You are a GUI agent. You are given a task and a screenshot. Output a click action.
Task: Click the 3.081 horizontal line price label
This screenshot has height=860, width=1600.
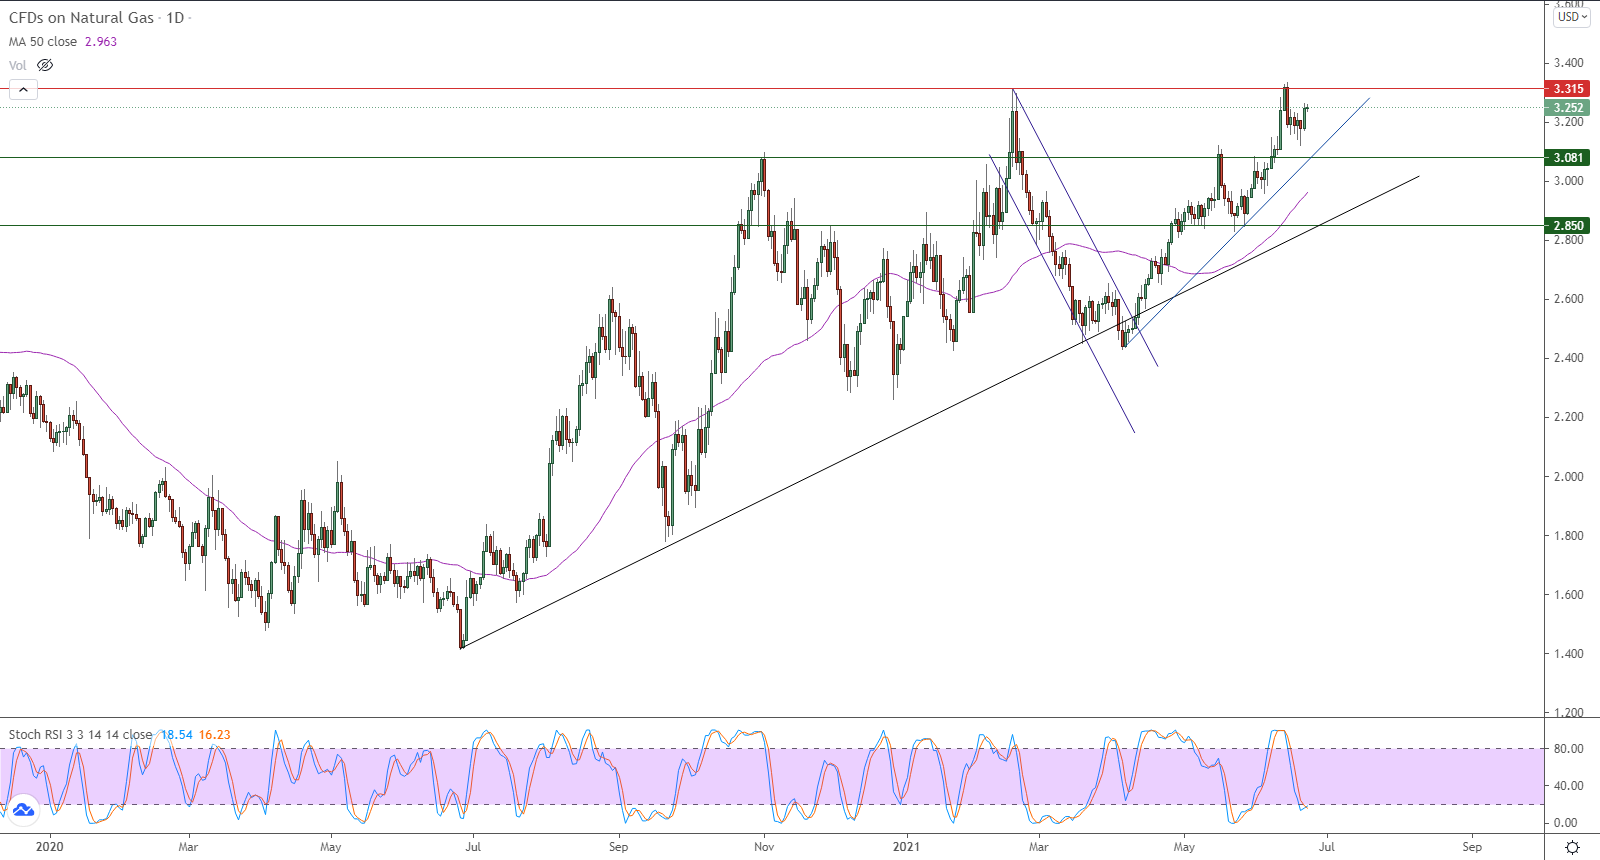point(1567,158)
